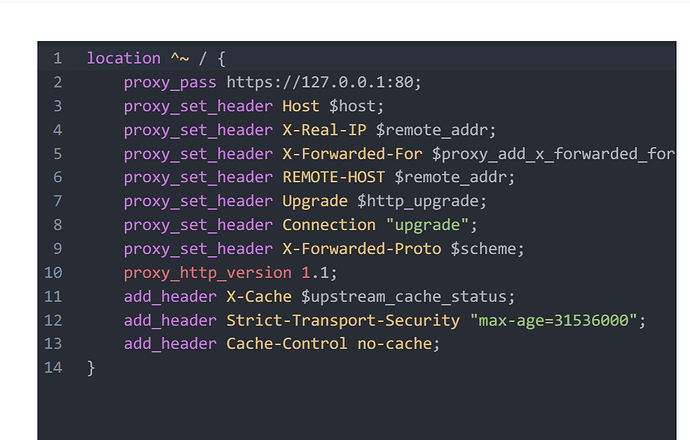The image size is (690, 440).
Task: Click $proxy_add_x_forwarded_for variable
Action: pyautogui.click(x=553, y=154)
